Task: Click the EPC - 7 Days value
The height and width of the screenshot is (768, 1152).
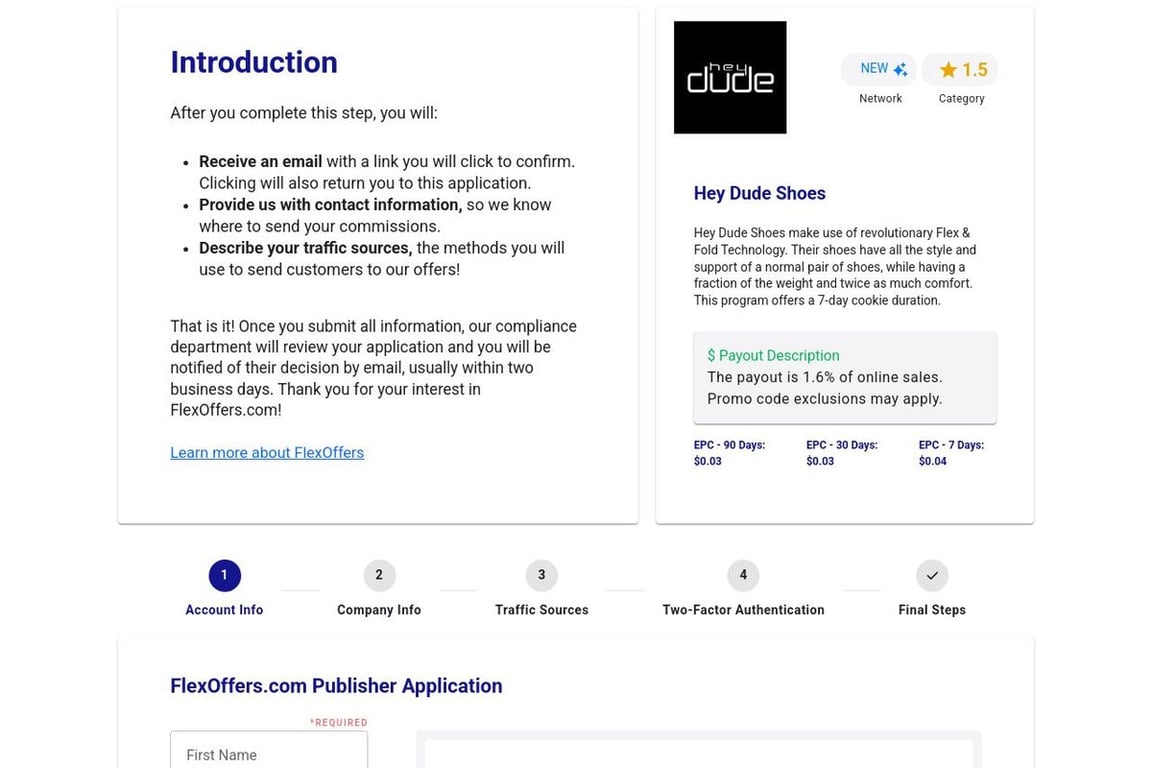Action: point(932,462)
